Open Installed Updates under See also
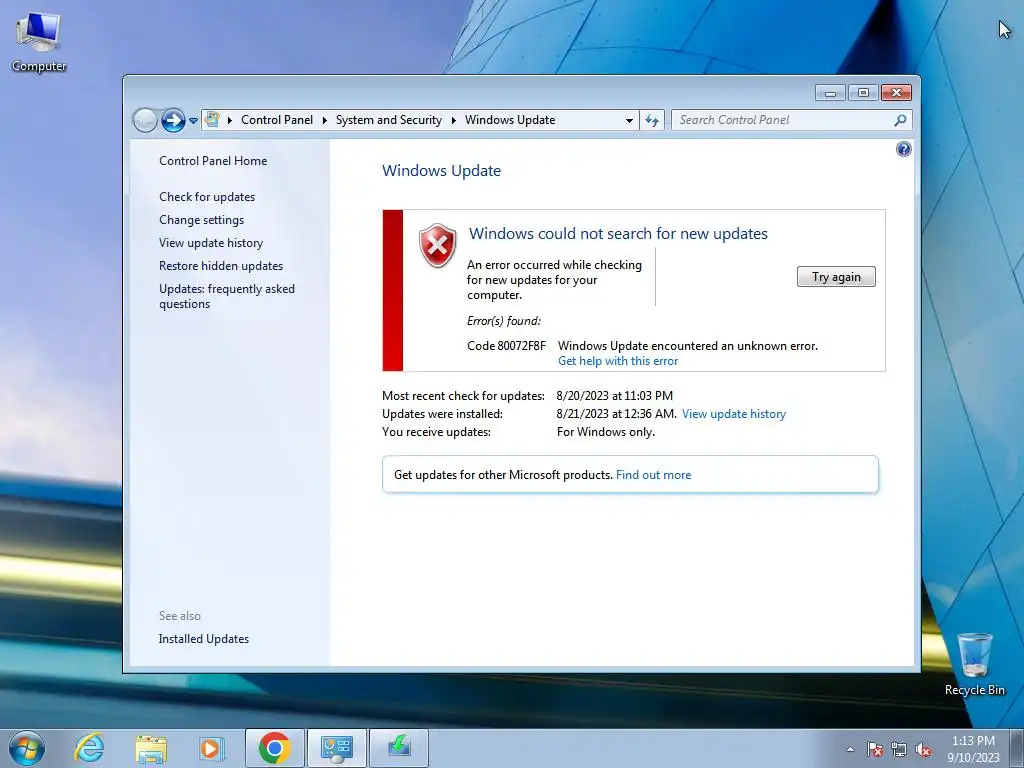1024x768 pixels. [x=204, y=639]
